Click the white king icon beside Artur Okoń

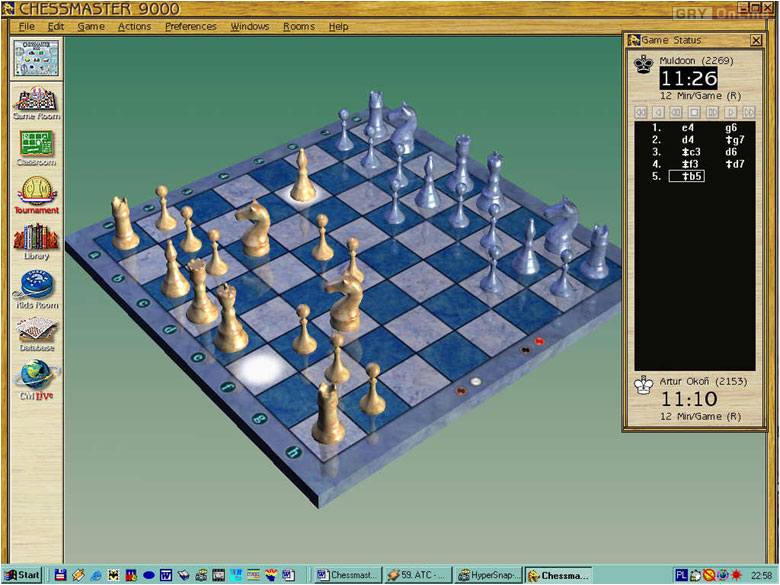pyautogui.click(x=643, y=385)
